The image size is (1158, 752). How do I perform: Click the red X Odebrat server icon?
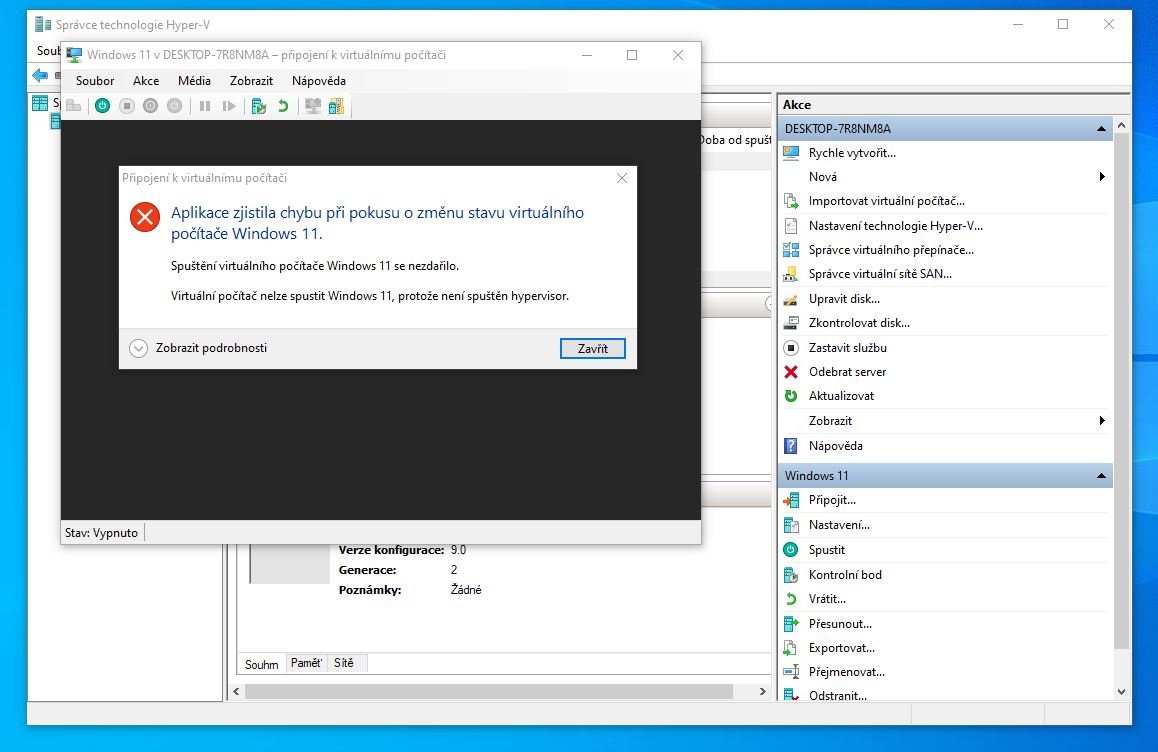click(x=791, y=372)
